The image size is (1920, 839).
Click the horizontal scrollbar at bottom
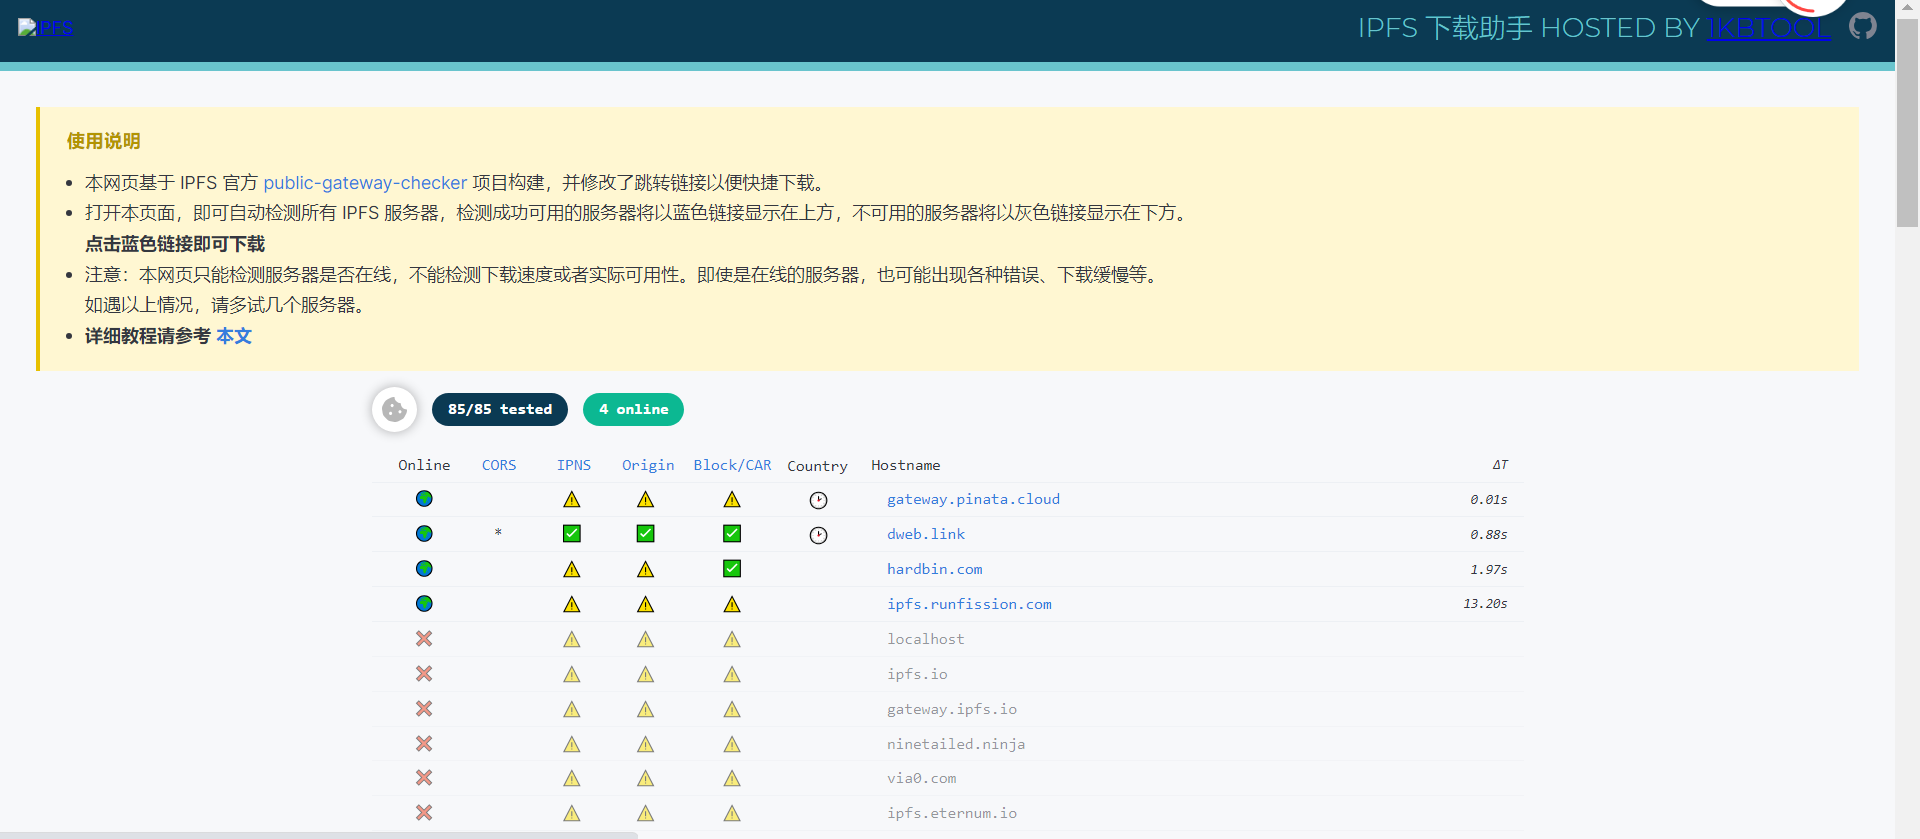point(319,835)
